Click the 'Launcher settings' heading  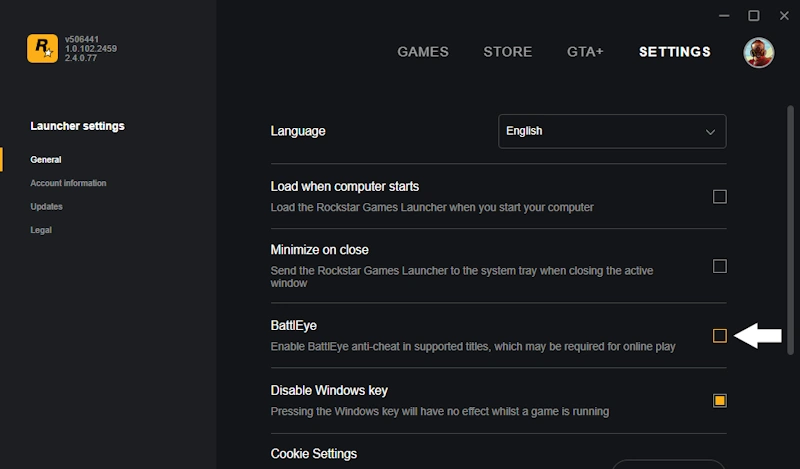(x=78, y=126)
